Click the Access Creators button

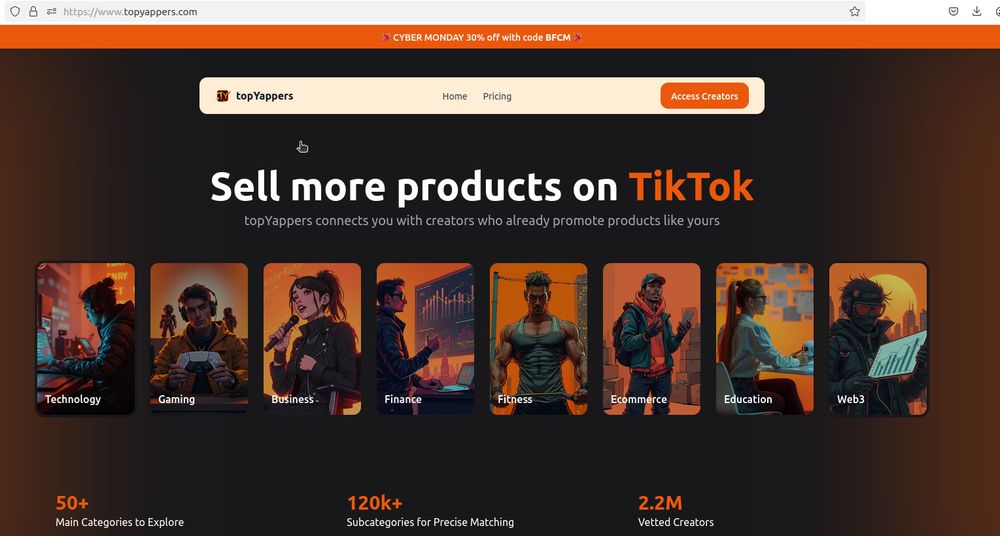tap(704, 96)
